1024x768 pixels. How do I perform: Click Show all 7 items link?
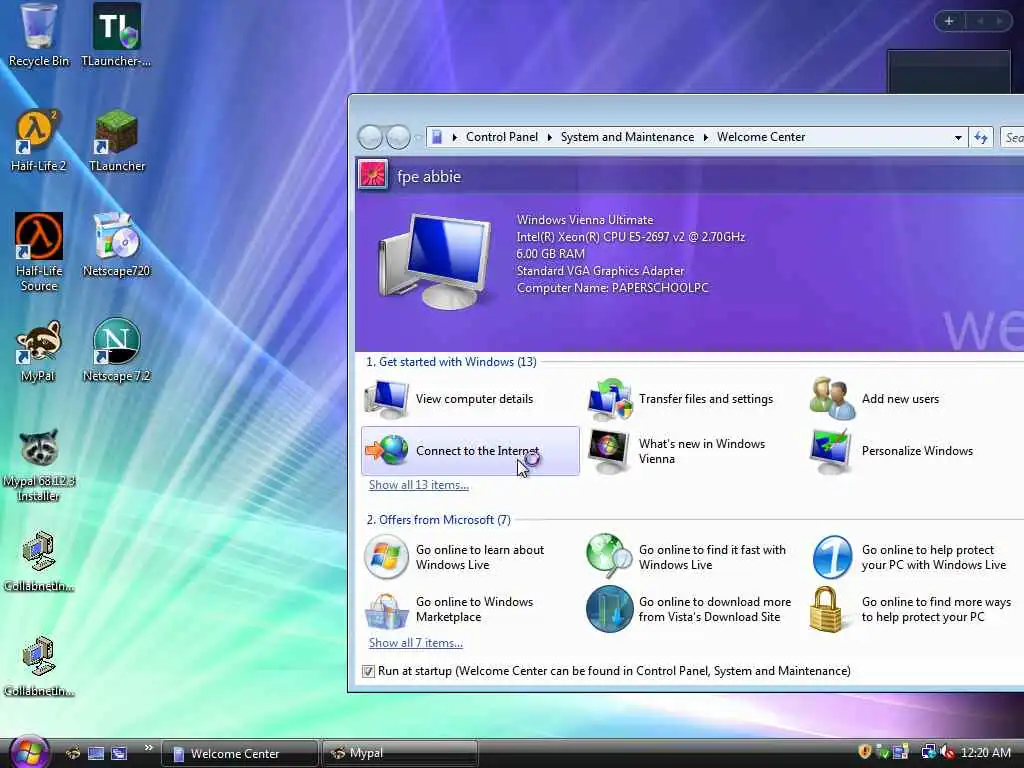point(415,643)
